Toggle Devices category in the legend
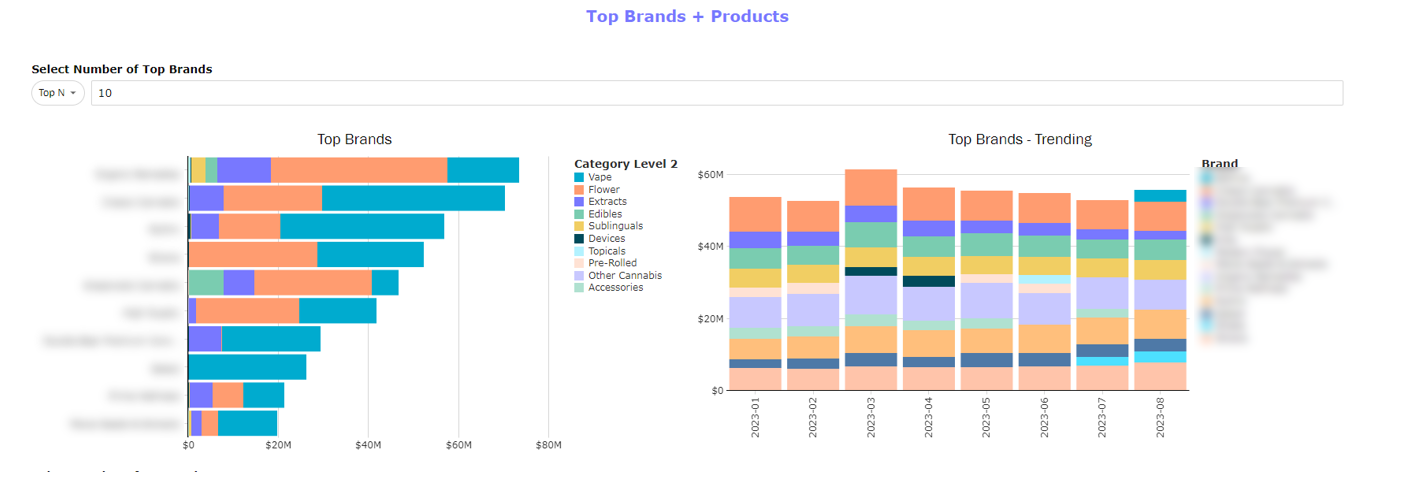Screen dimensions: 1404x495 pos(607,239)
